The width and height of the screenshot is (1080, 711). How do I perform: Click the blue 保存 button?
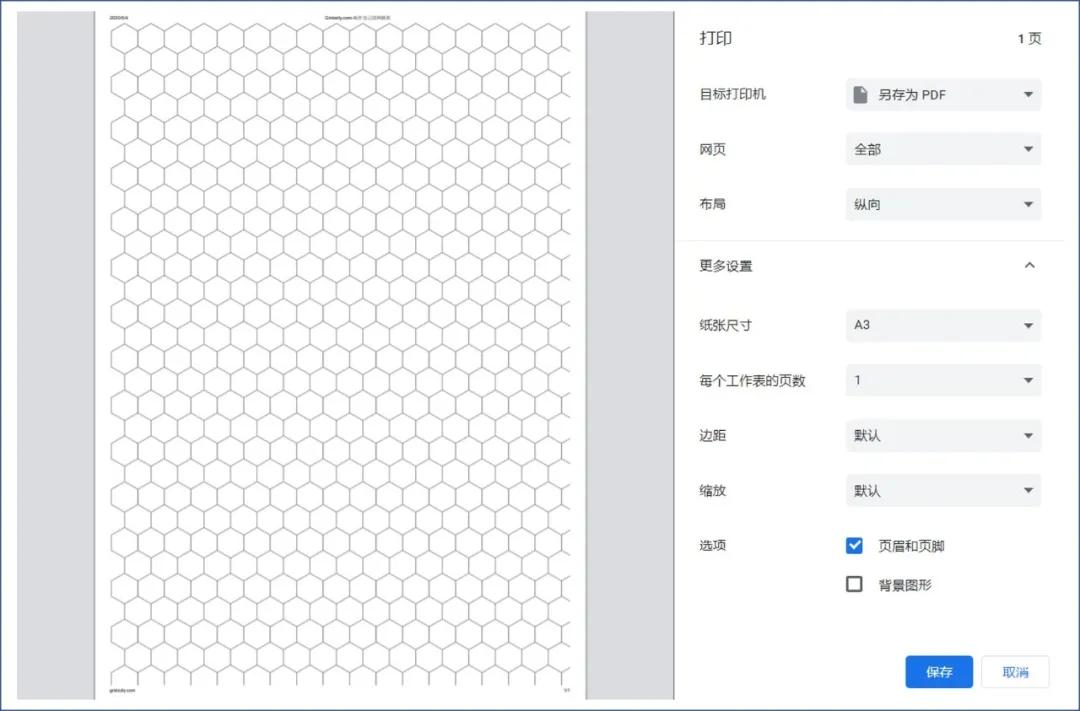tap(938, 672)
